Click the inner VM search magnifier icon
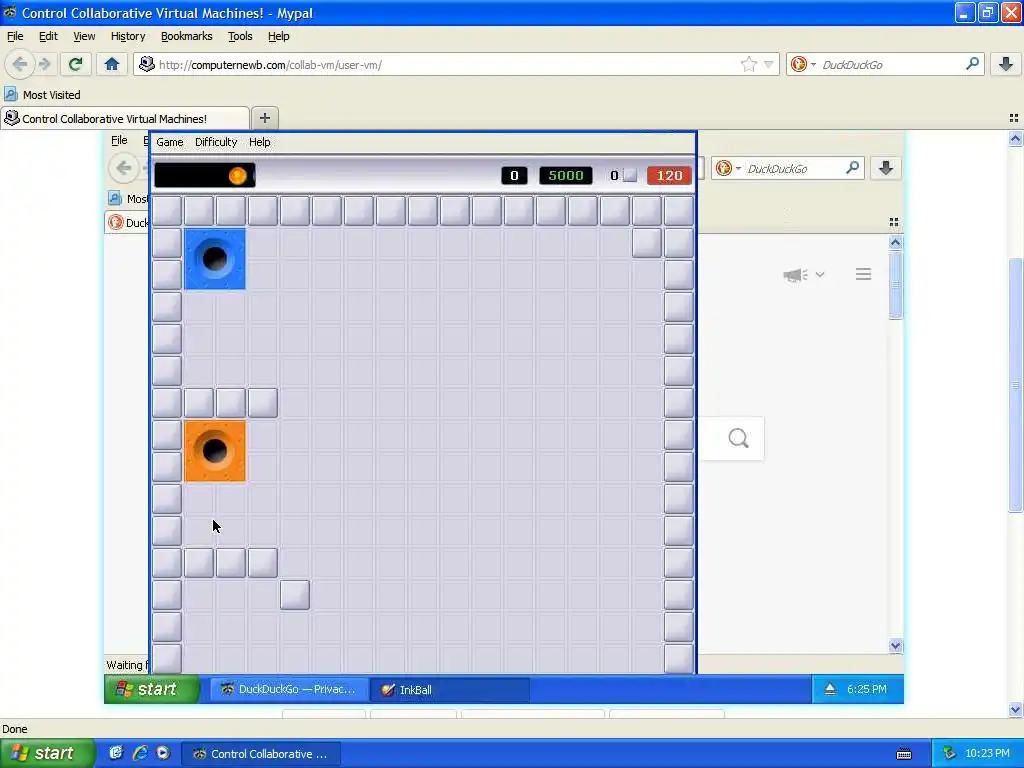Image resolution: width=1024 pixels, height=768 pixels. (852, 168)
